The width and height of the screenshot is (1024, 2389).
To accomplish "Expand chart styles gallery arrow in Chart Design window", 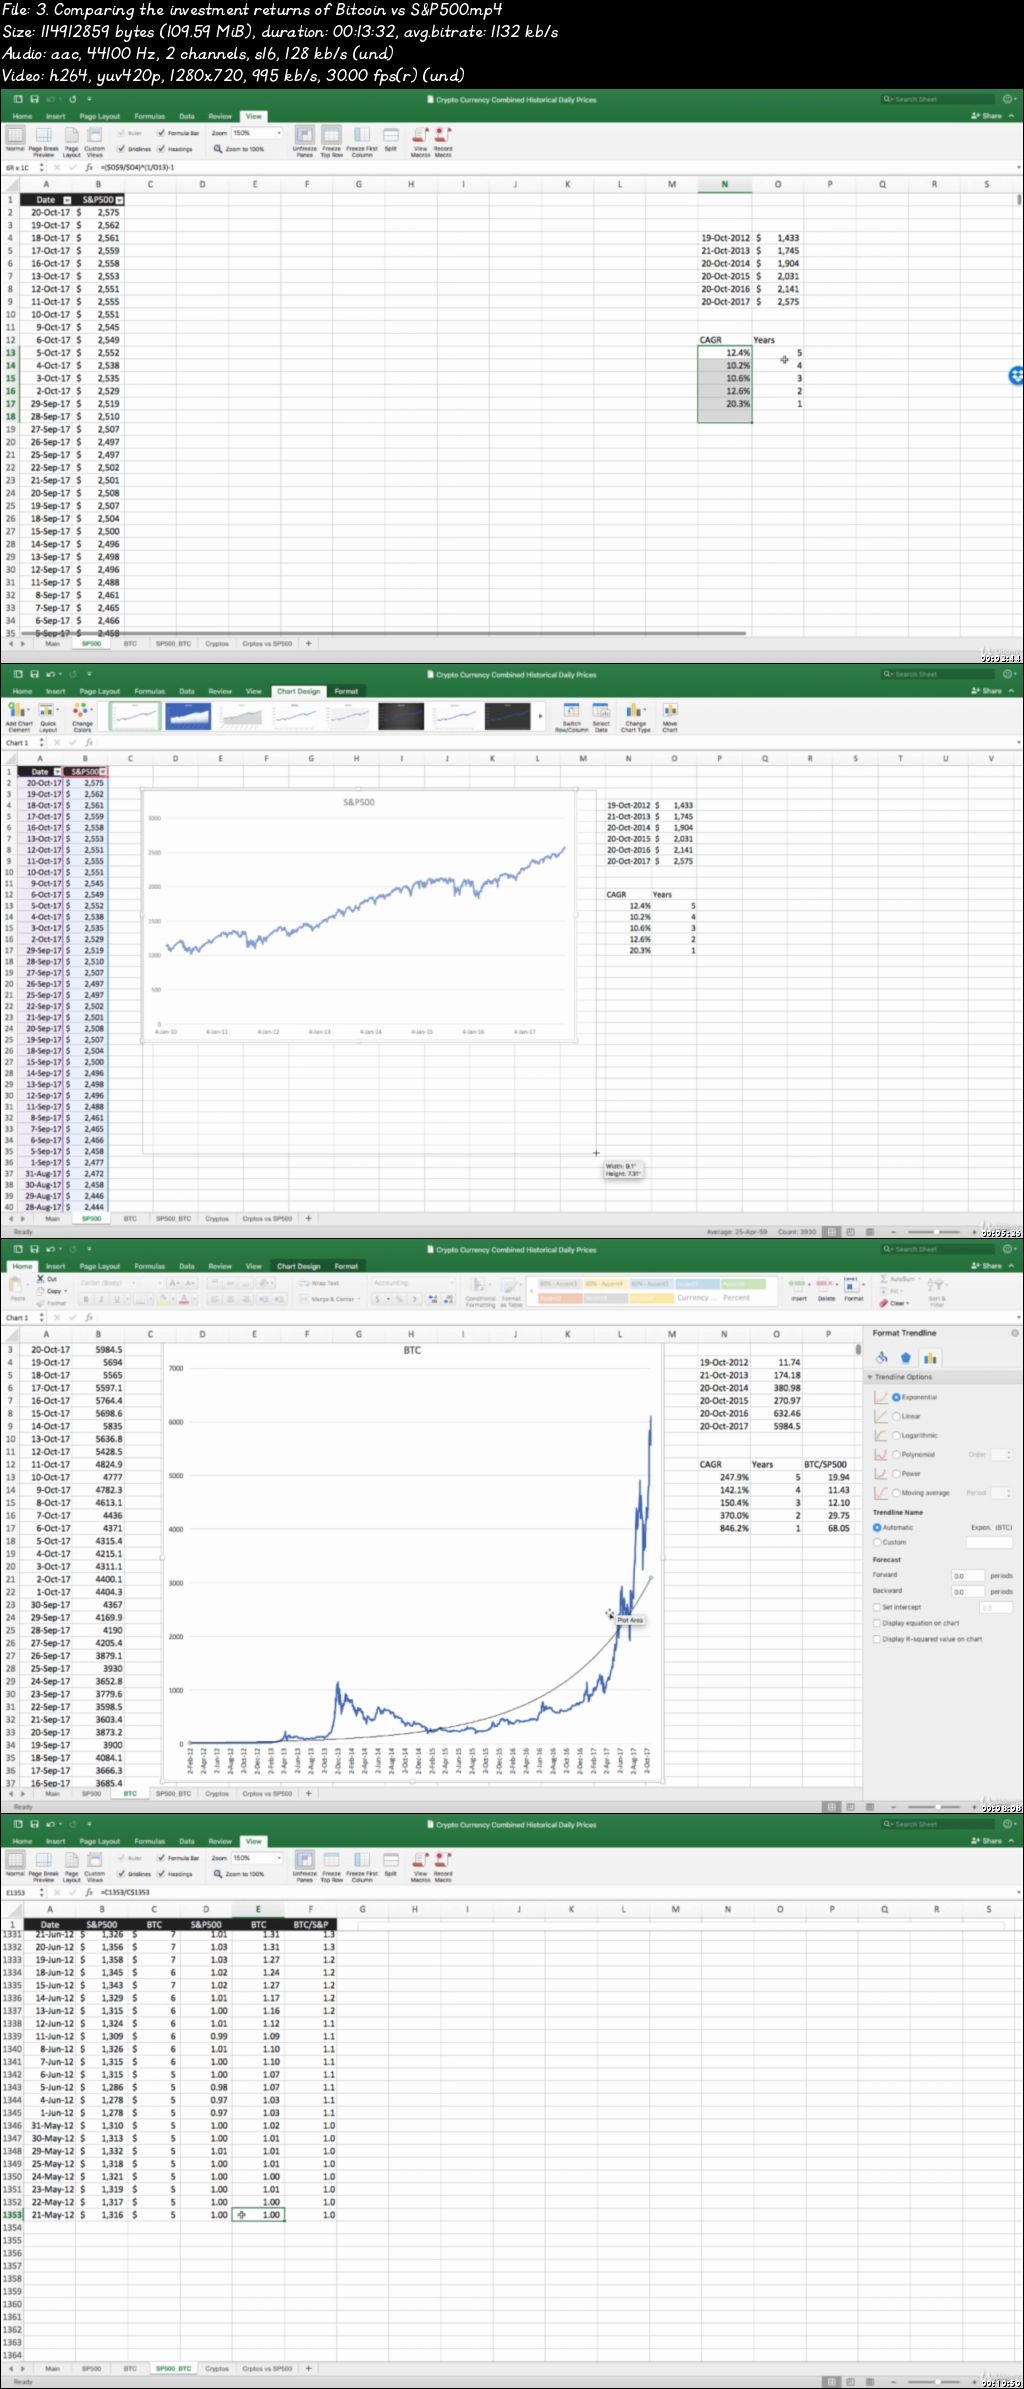I will pos(541,716).
